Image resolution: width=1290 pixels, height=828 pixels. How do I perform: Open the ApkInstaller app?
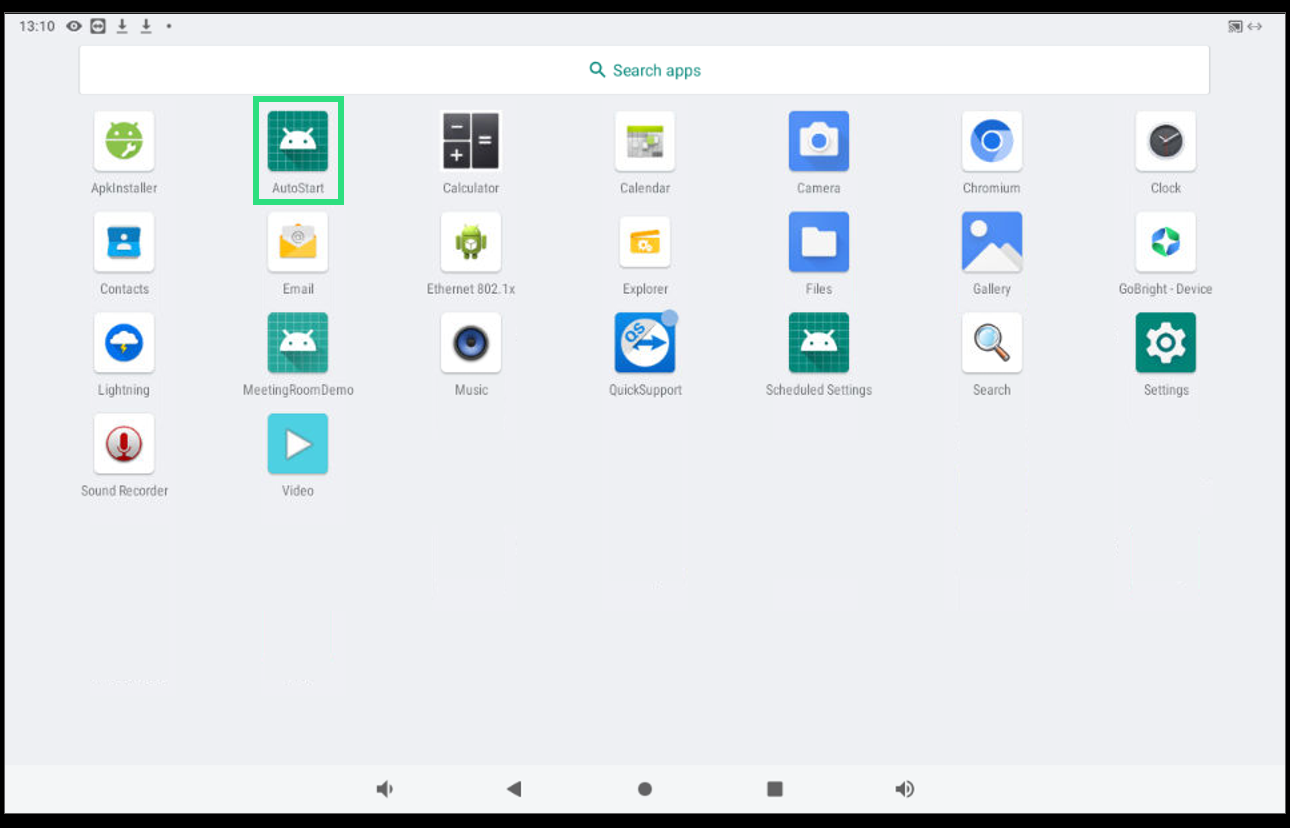tap(124, 141)
